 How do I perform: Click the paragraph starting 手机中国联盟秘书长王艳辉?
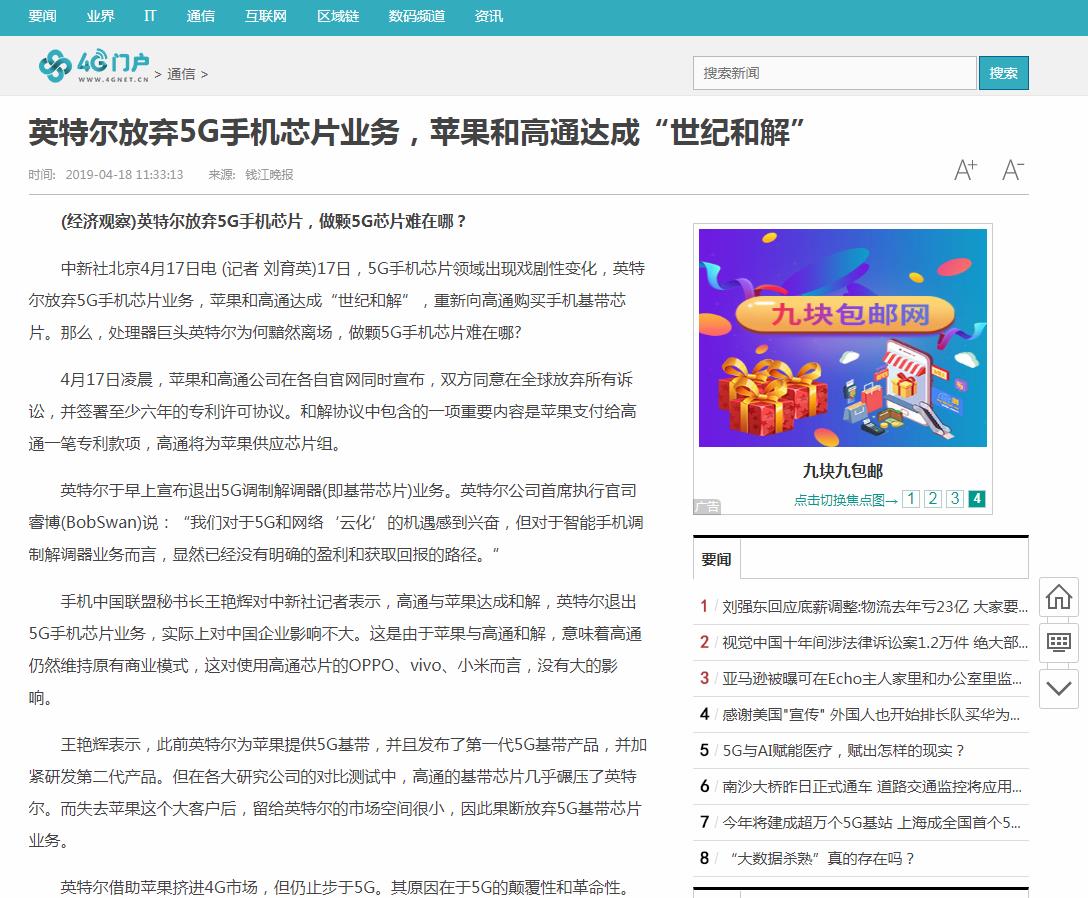coord(335,650)
